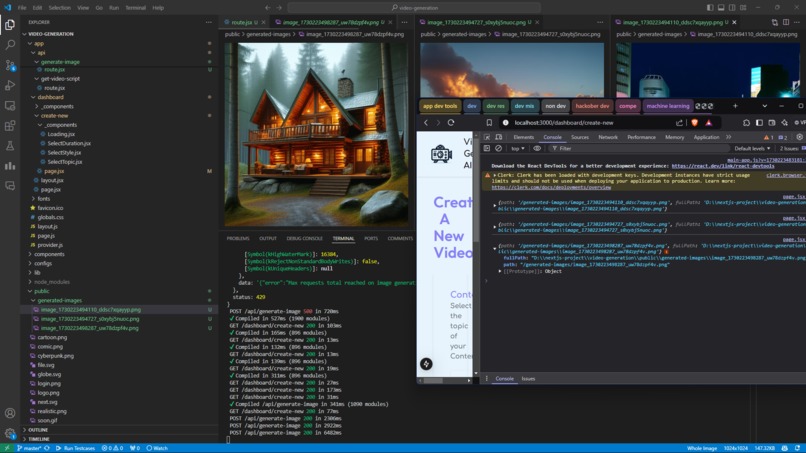Image resolution: width=806 pixels, height=453 pixels.
Task: Open the Search view in activity bar
Action: (x=10, y=45)
